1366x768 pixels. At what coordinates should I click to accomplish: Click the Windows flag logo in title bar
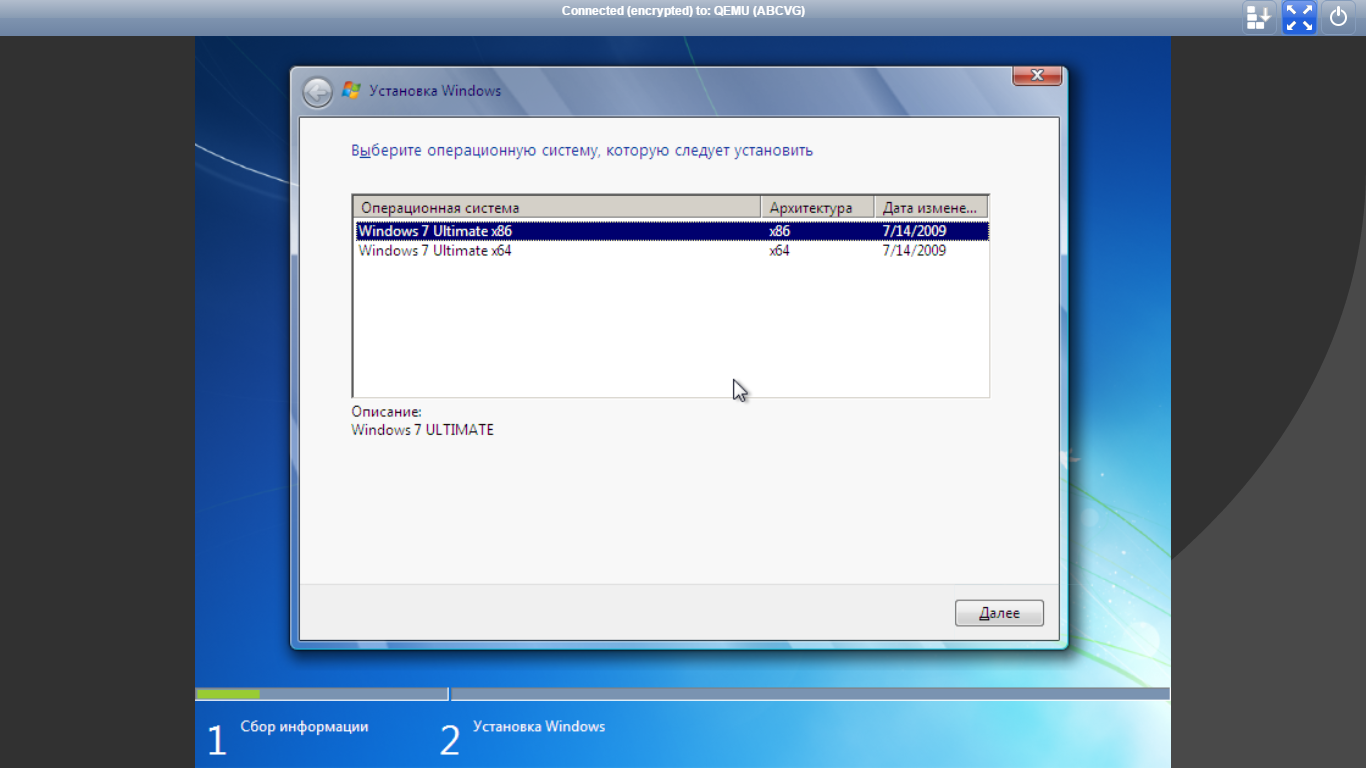(351, 90)
